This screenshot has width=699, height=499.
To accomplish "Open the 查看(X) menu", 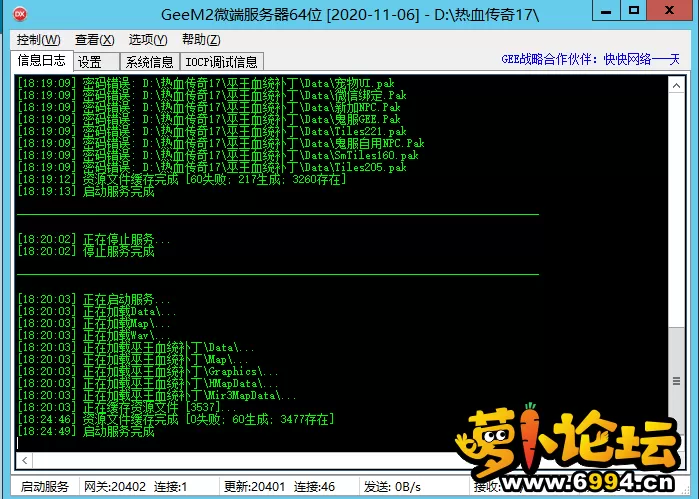I will 95,40.
